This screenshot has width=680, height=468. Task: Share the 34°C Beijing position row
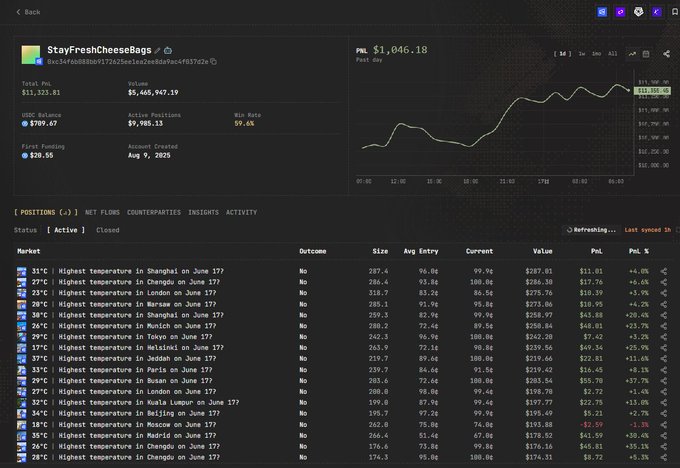click(x=664, y=413)
